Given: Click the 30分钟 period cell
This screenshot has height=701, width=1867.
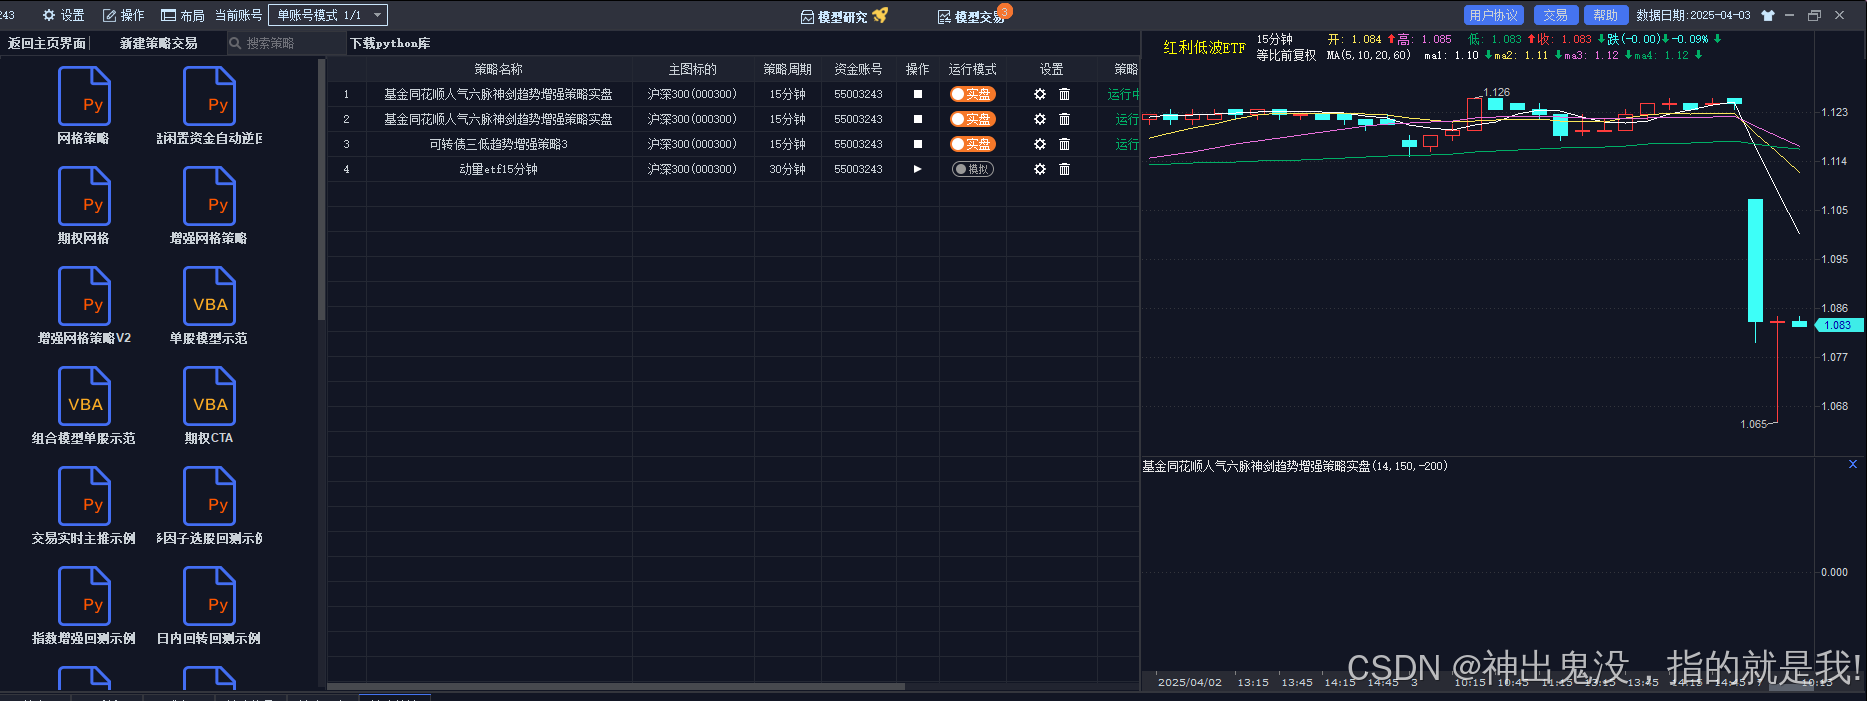Looking at the screenshot, I should tap(787, 169).
